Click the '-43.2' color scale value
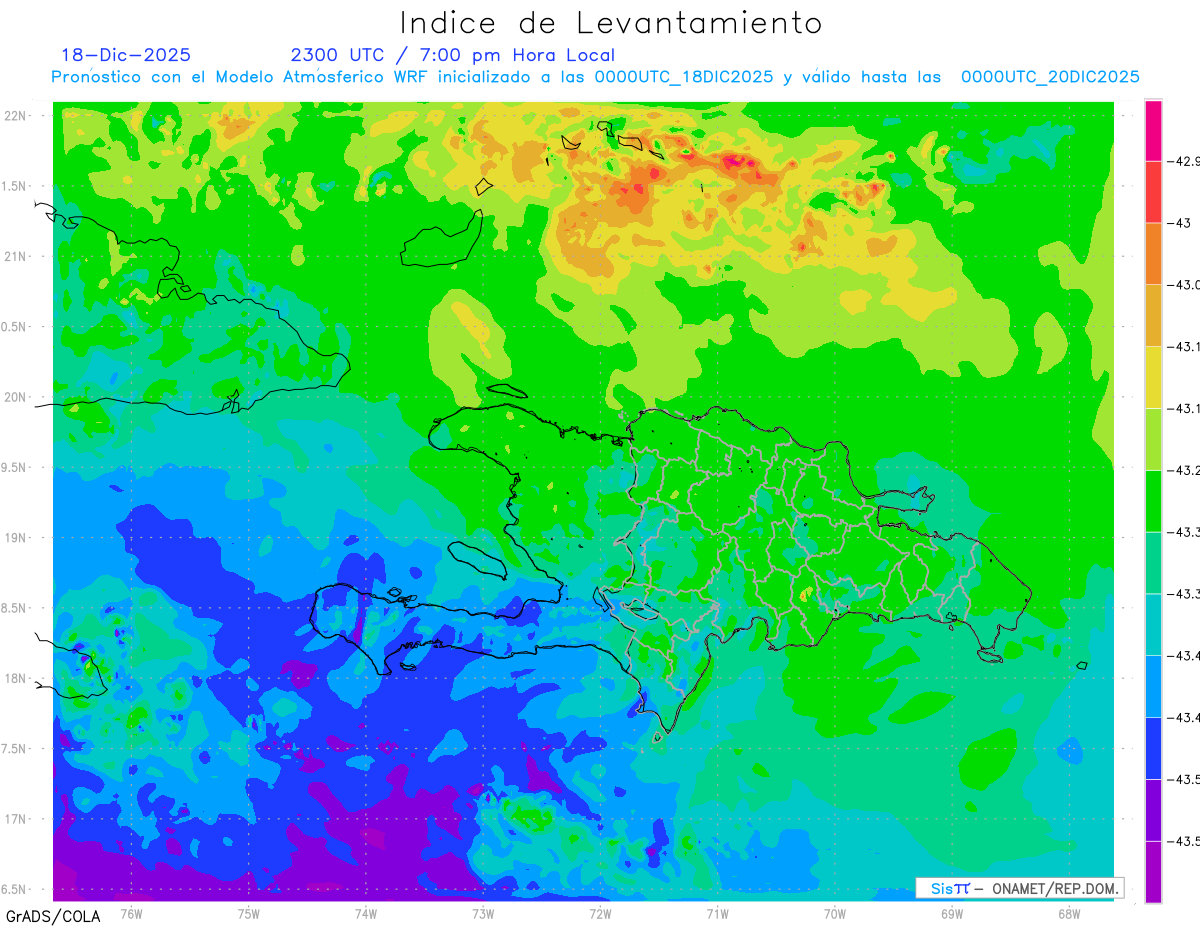The height and width of the screenshot is (927, 1200). 1185,470
